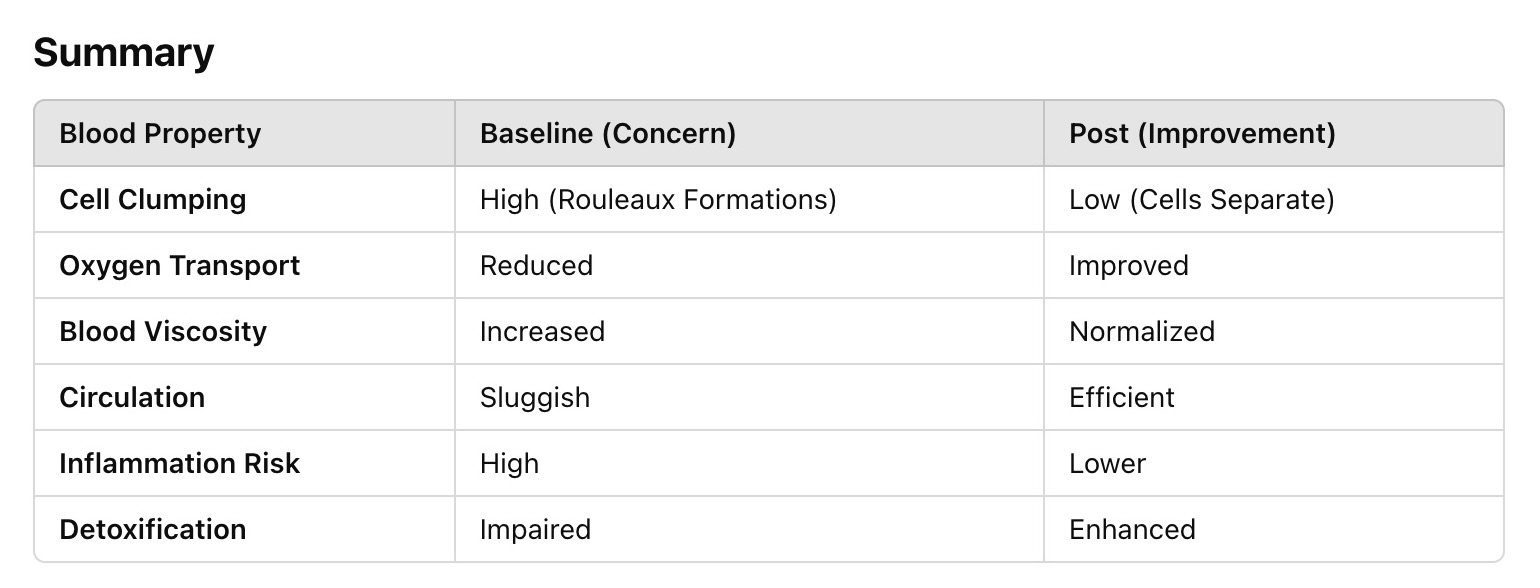1540x588 pixels.
Task: Click the Normalized cell
Action: point(1142,332)
